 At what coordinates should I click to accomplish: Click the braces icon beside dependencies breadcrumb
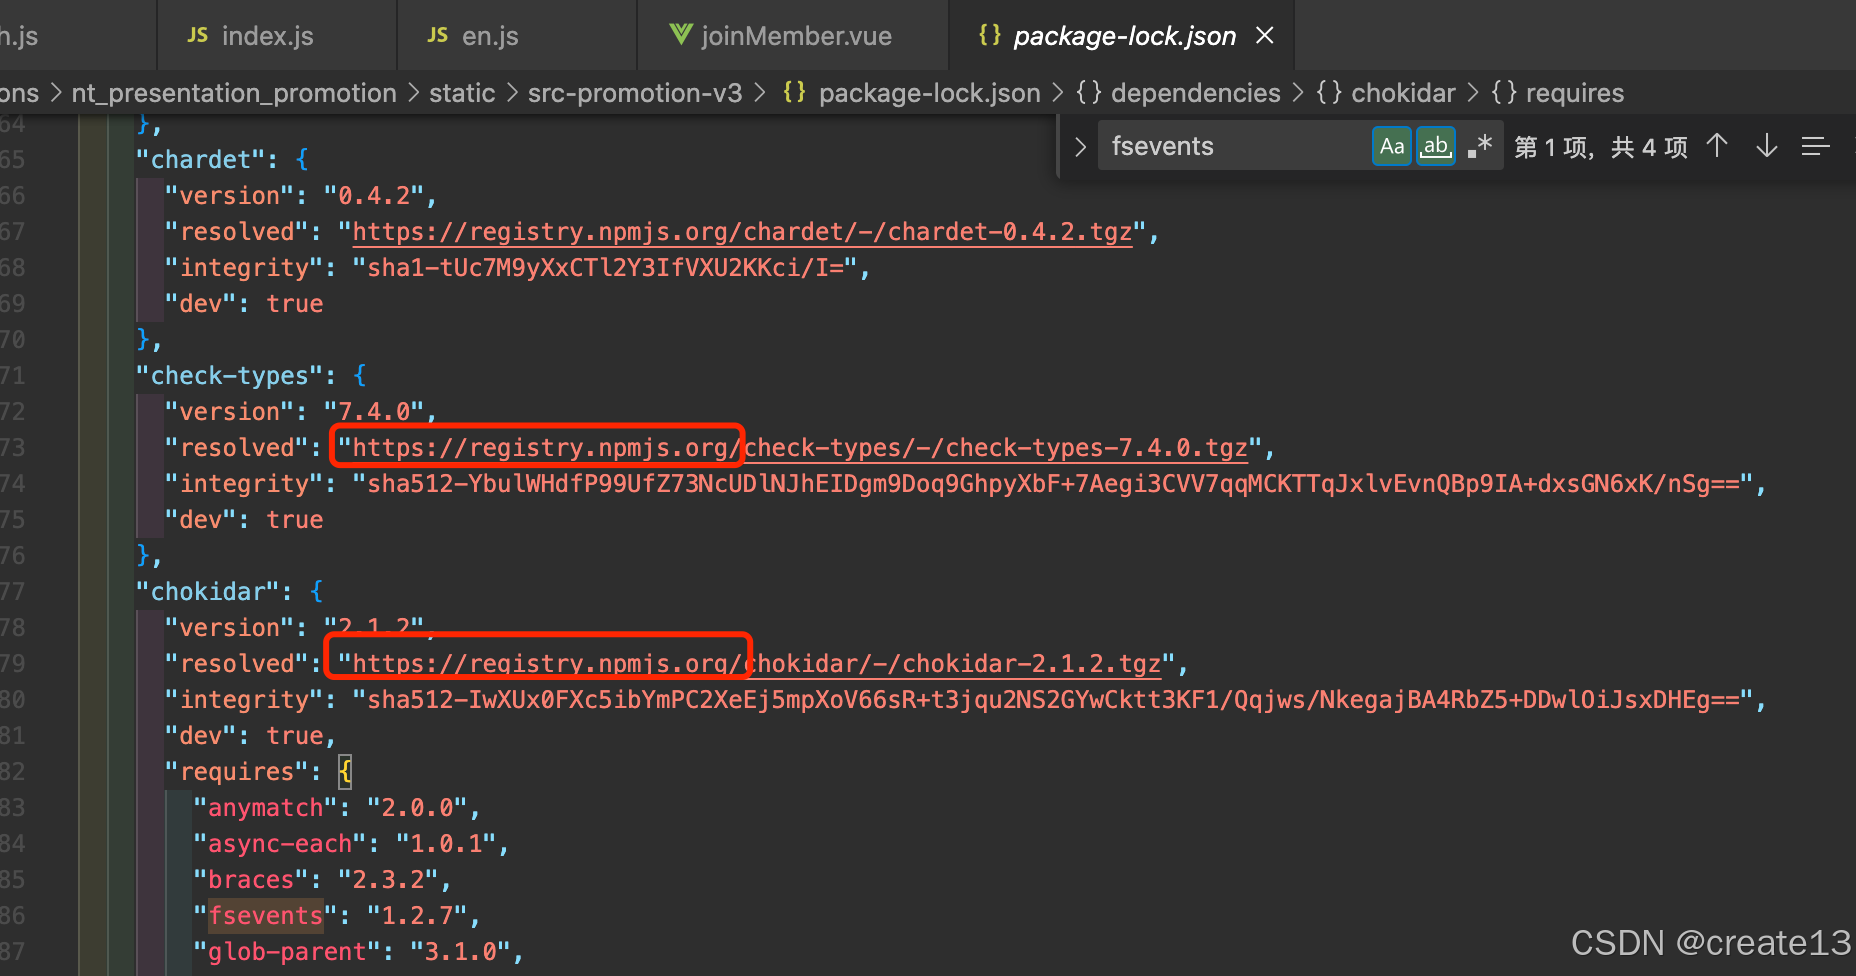tap(1087, 92)
